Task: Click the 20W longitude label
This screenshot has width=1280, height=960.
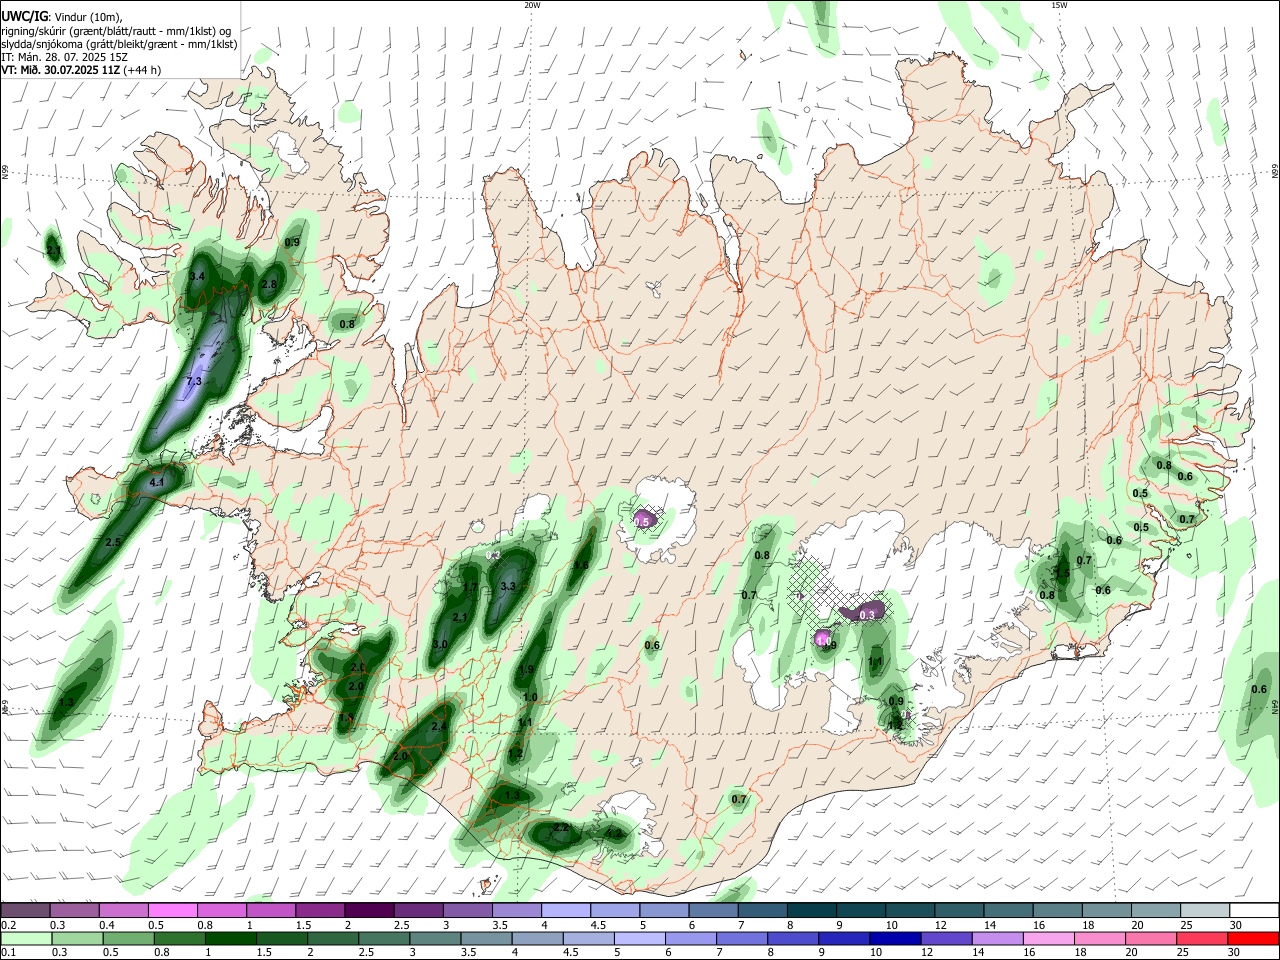Action: [x=532, y=5]
